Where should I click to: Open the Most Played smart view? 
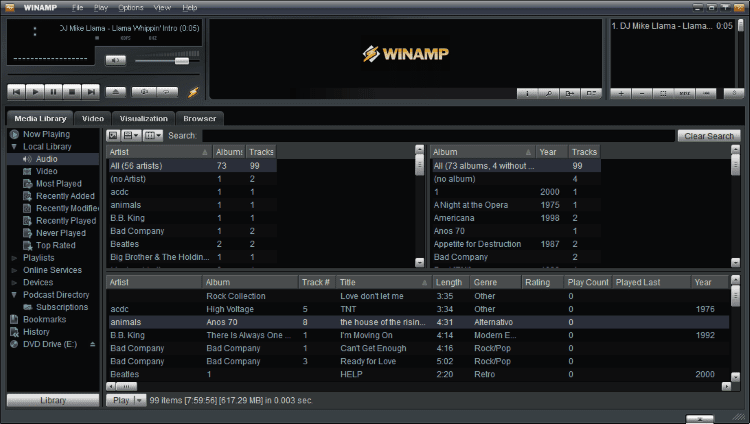pyautogui.click(x=58, y=183)
